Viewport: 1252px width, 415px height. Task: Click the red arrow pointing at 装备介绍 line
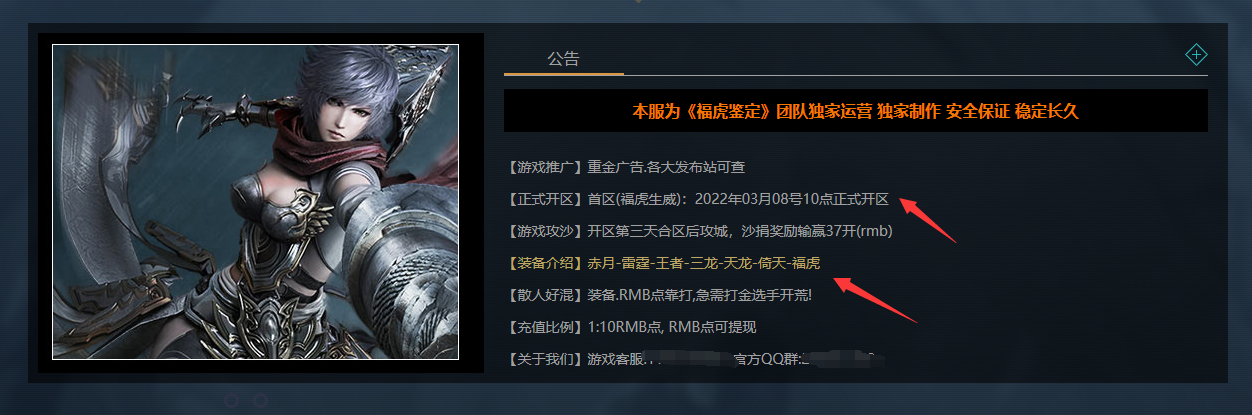coord(876,298)
